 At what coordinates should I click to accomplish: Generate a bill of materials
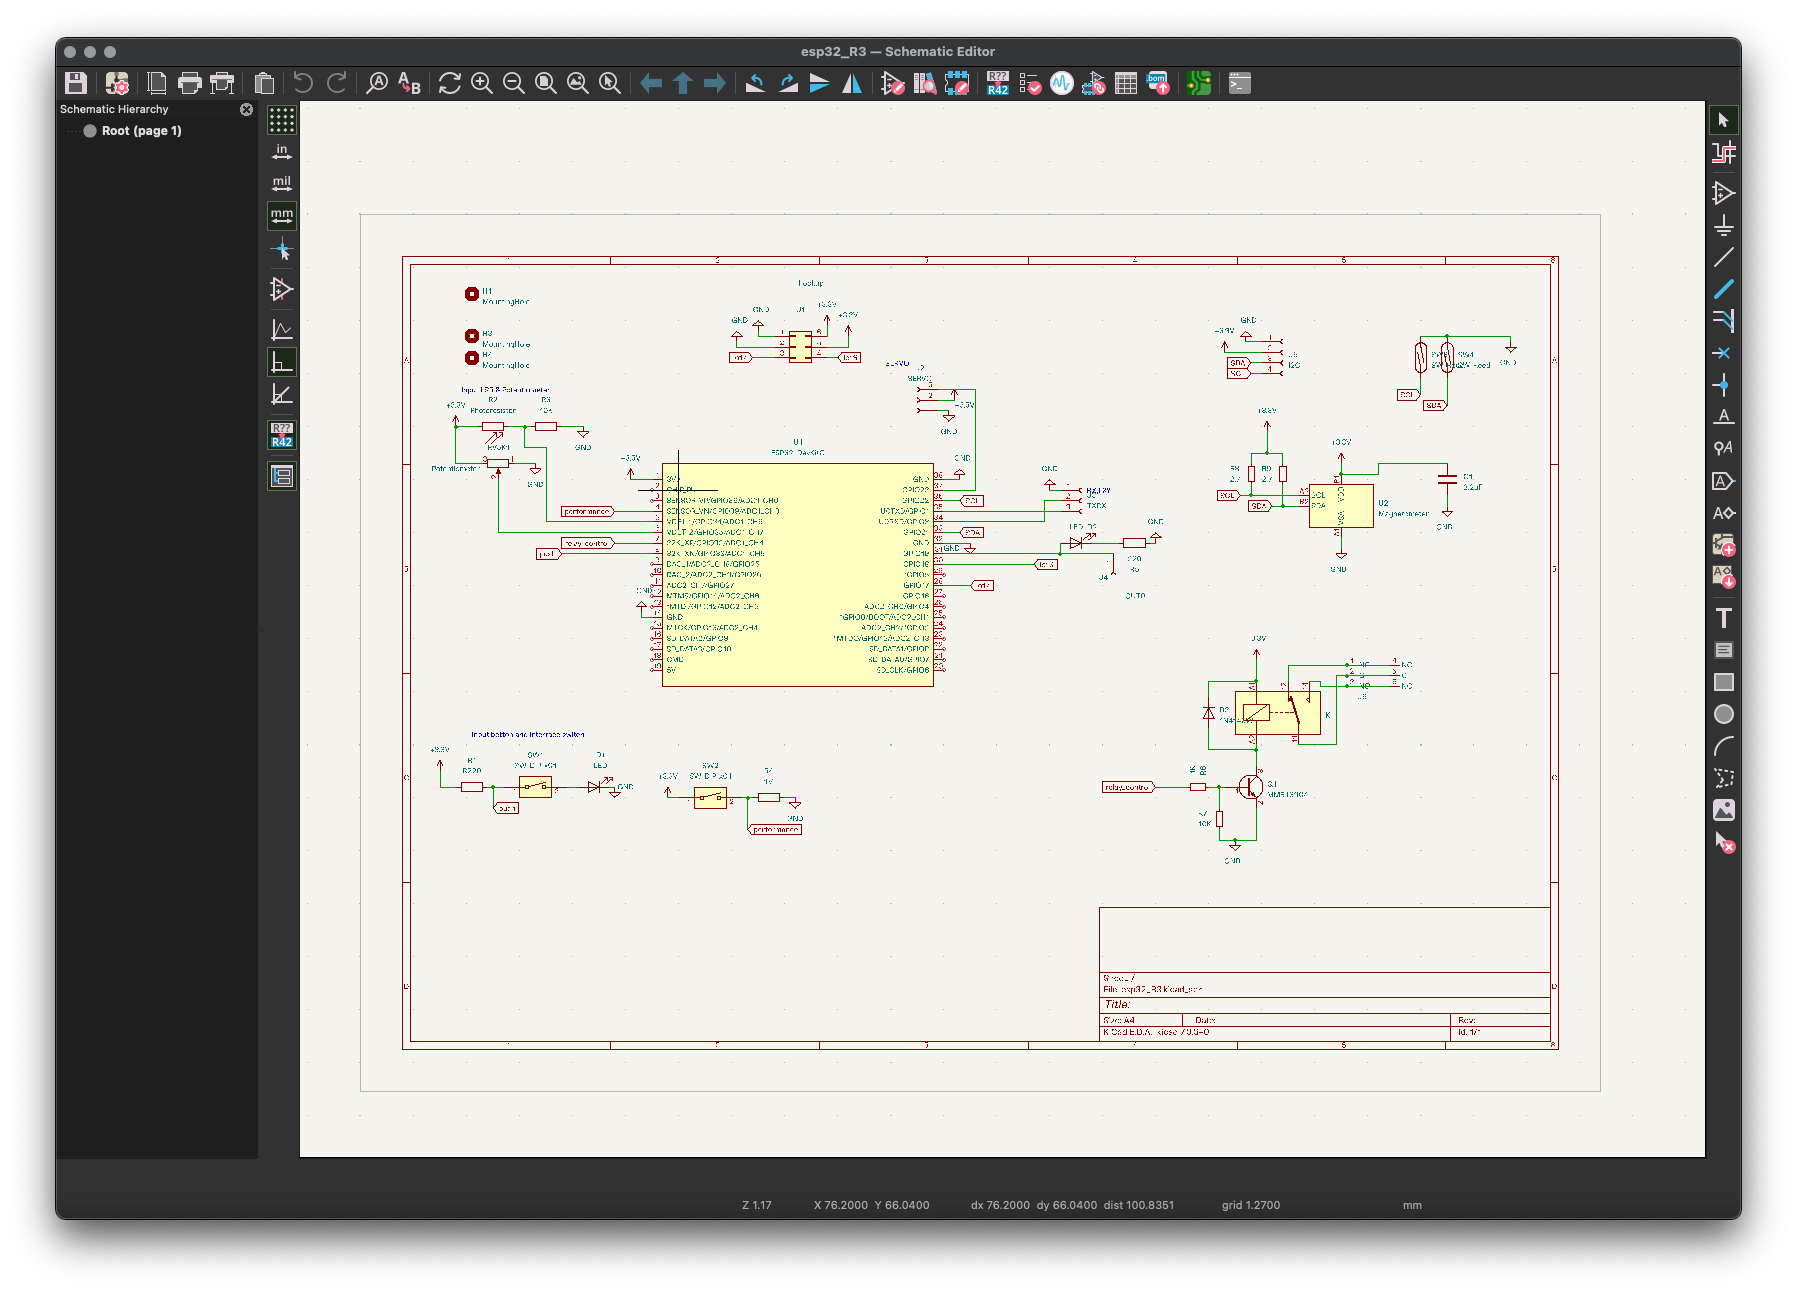click(x=1157, y=84)
